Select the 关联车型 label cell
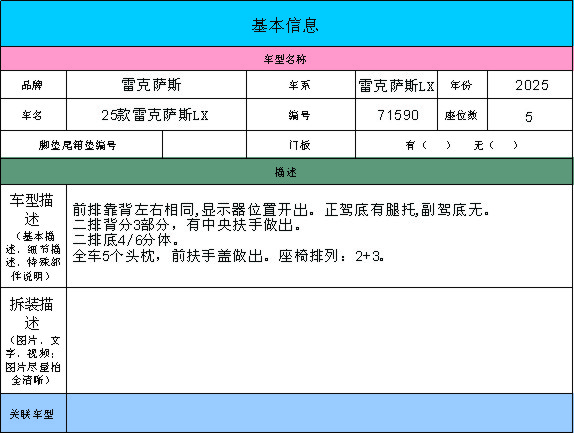 click(33, 413)
